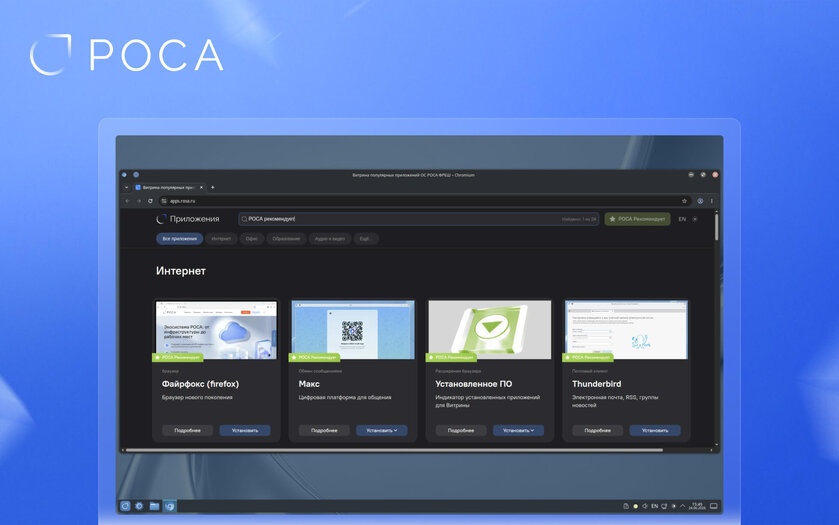Switch site language to EN

point(682,219)
